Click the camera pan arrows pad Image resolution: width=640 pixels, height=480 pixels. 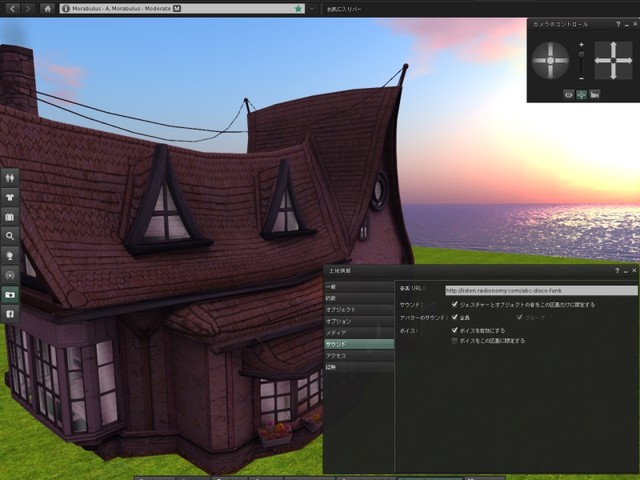613,60
